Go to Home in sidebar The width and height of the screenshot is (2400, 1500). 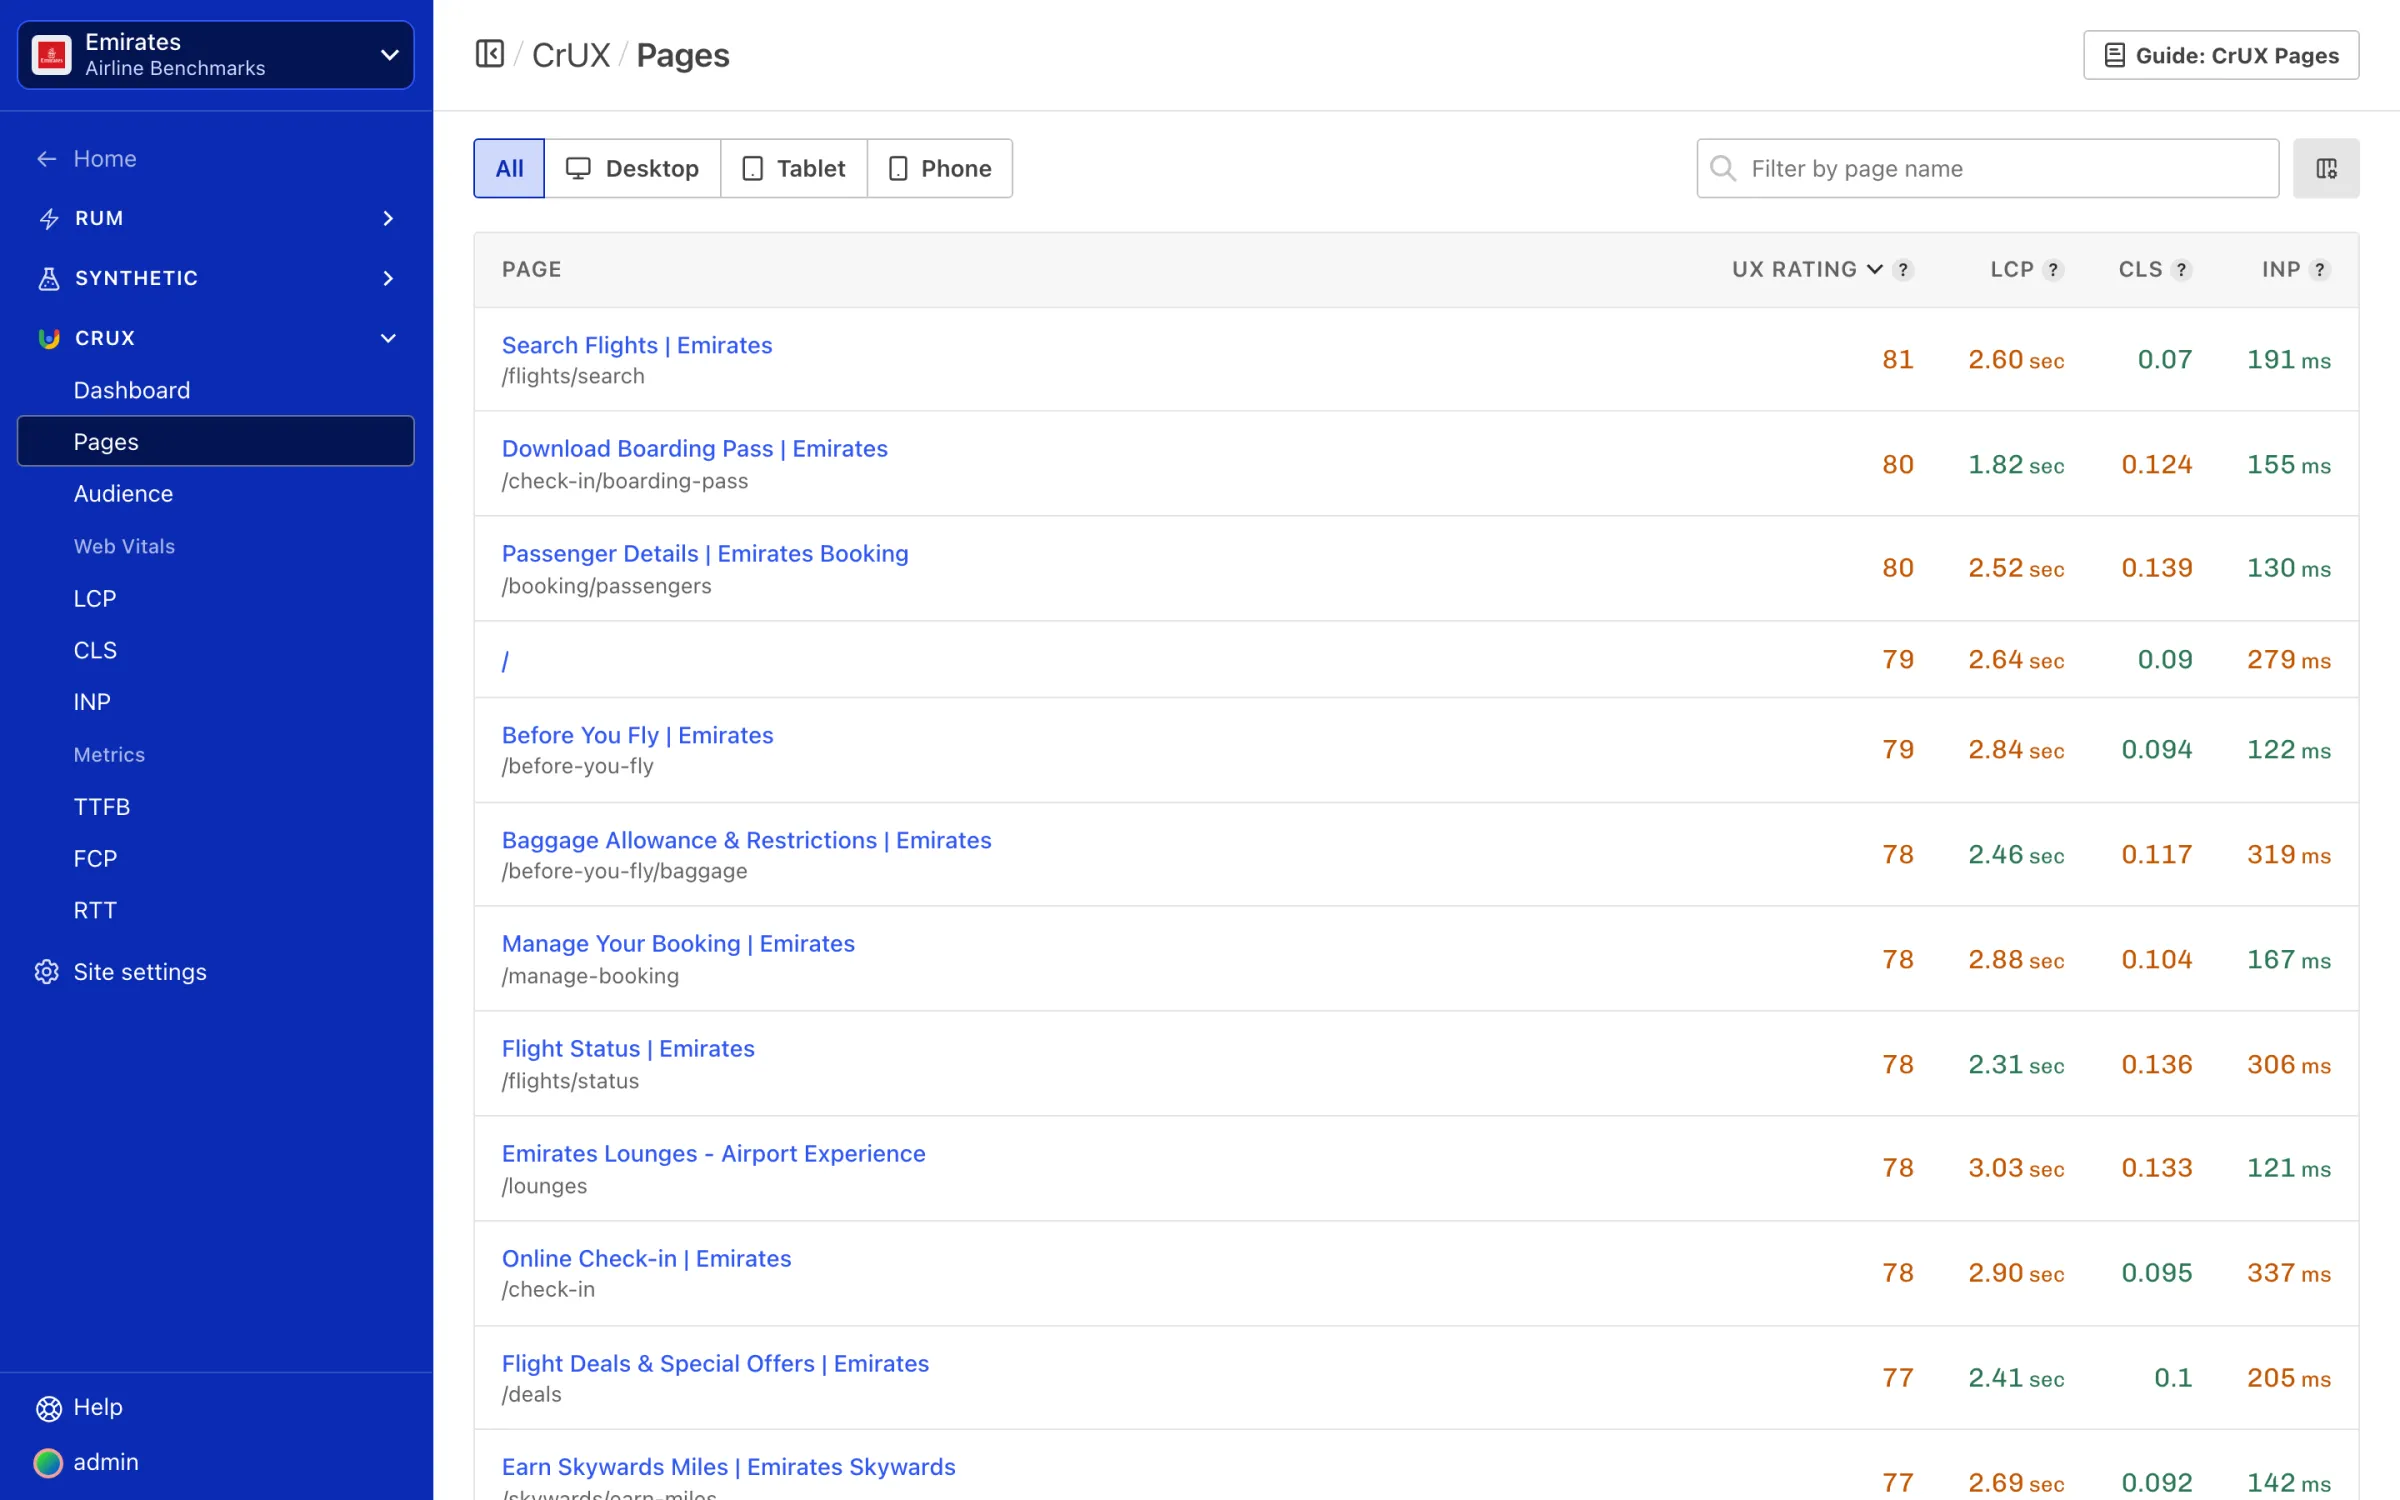point(105,159)
